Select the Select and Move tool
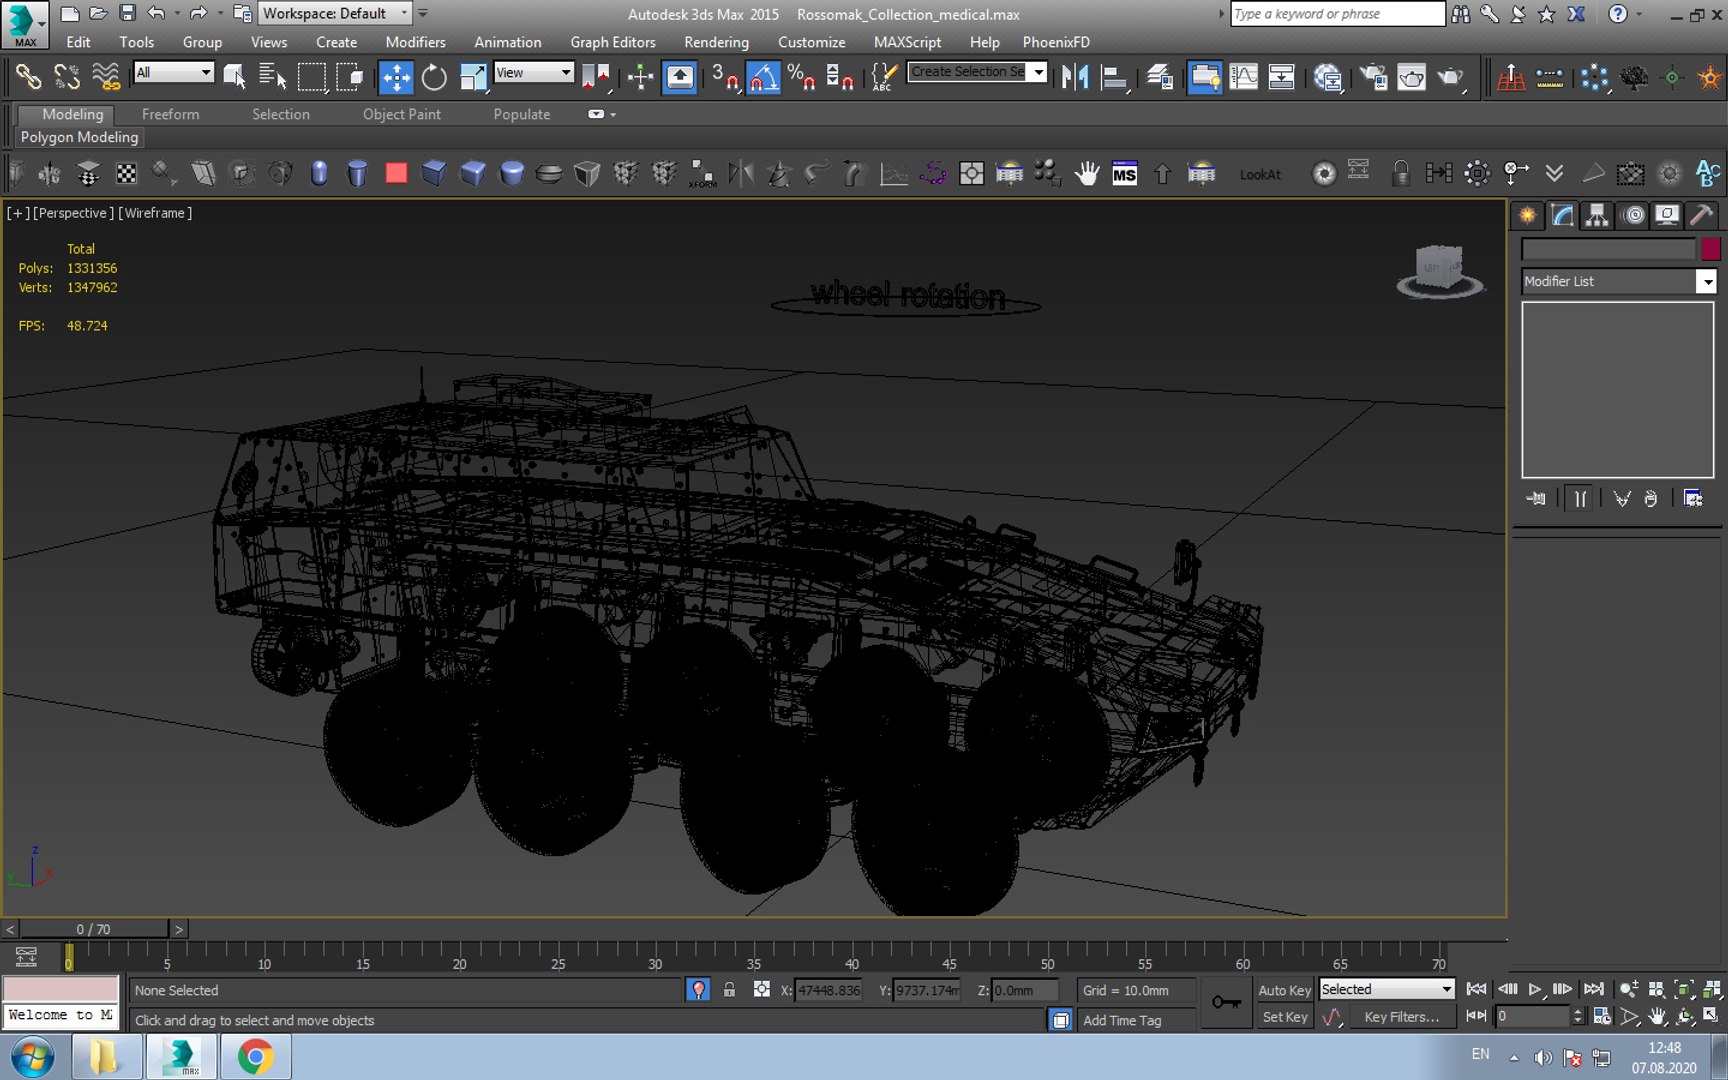This screenshot has height=1080, width=1728. coord(396,77)
